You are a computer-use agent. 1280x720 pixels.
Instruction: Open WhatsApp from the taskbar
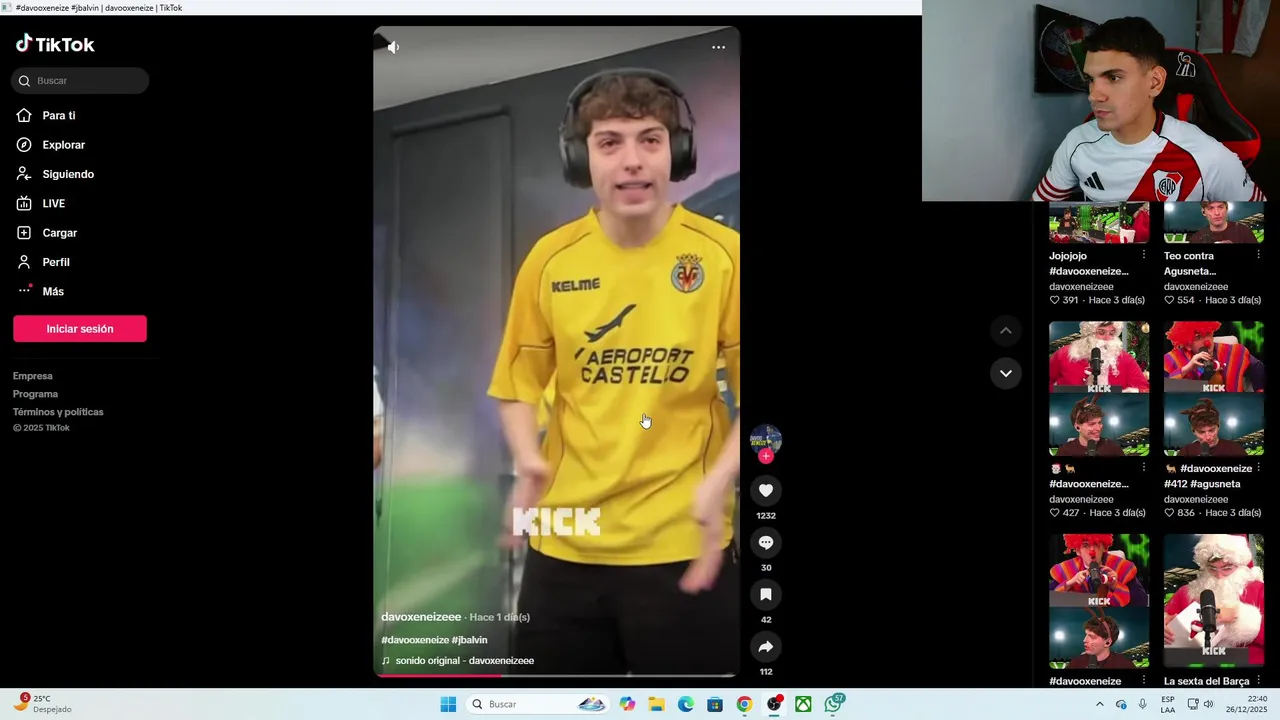point(833,704)
